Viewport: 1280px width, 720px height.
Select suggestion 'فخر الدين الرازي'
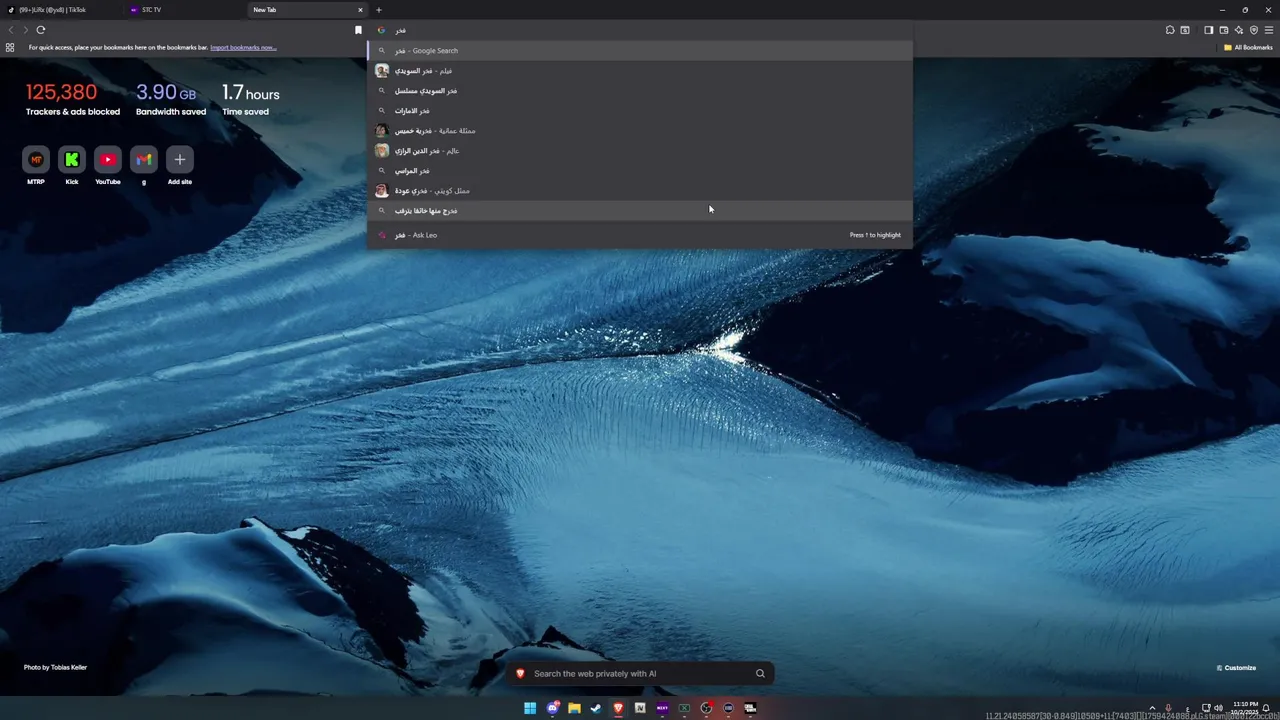[x=640, y=151]
